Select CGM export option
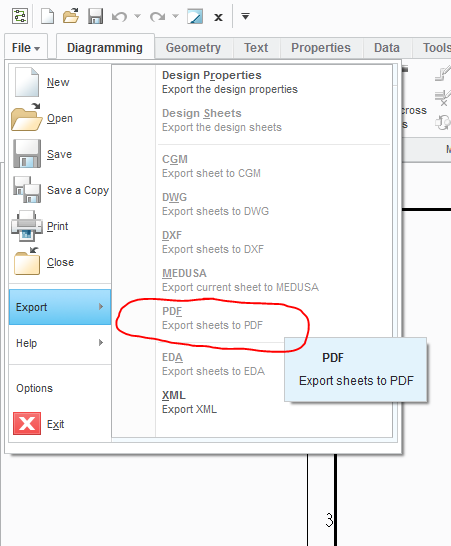Image resolution: width=451 pixels, height=546 pixels. [274, 166]
